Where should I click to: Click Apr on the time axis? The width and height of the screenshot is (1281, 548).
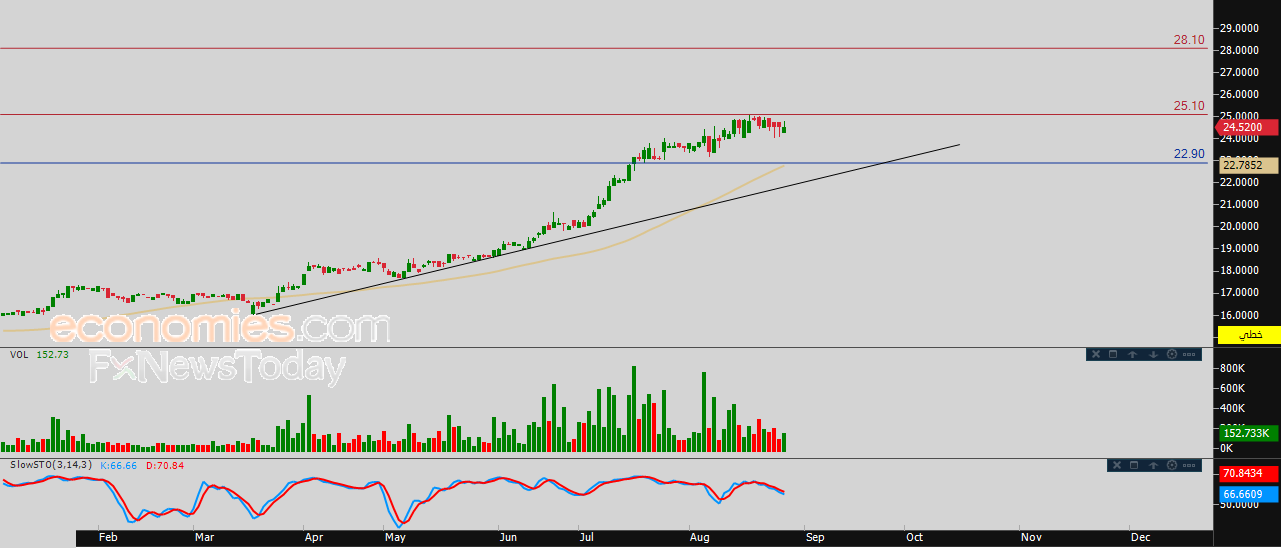click(x=314, y=537)
